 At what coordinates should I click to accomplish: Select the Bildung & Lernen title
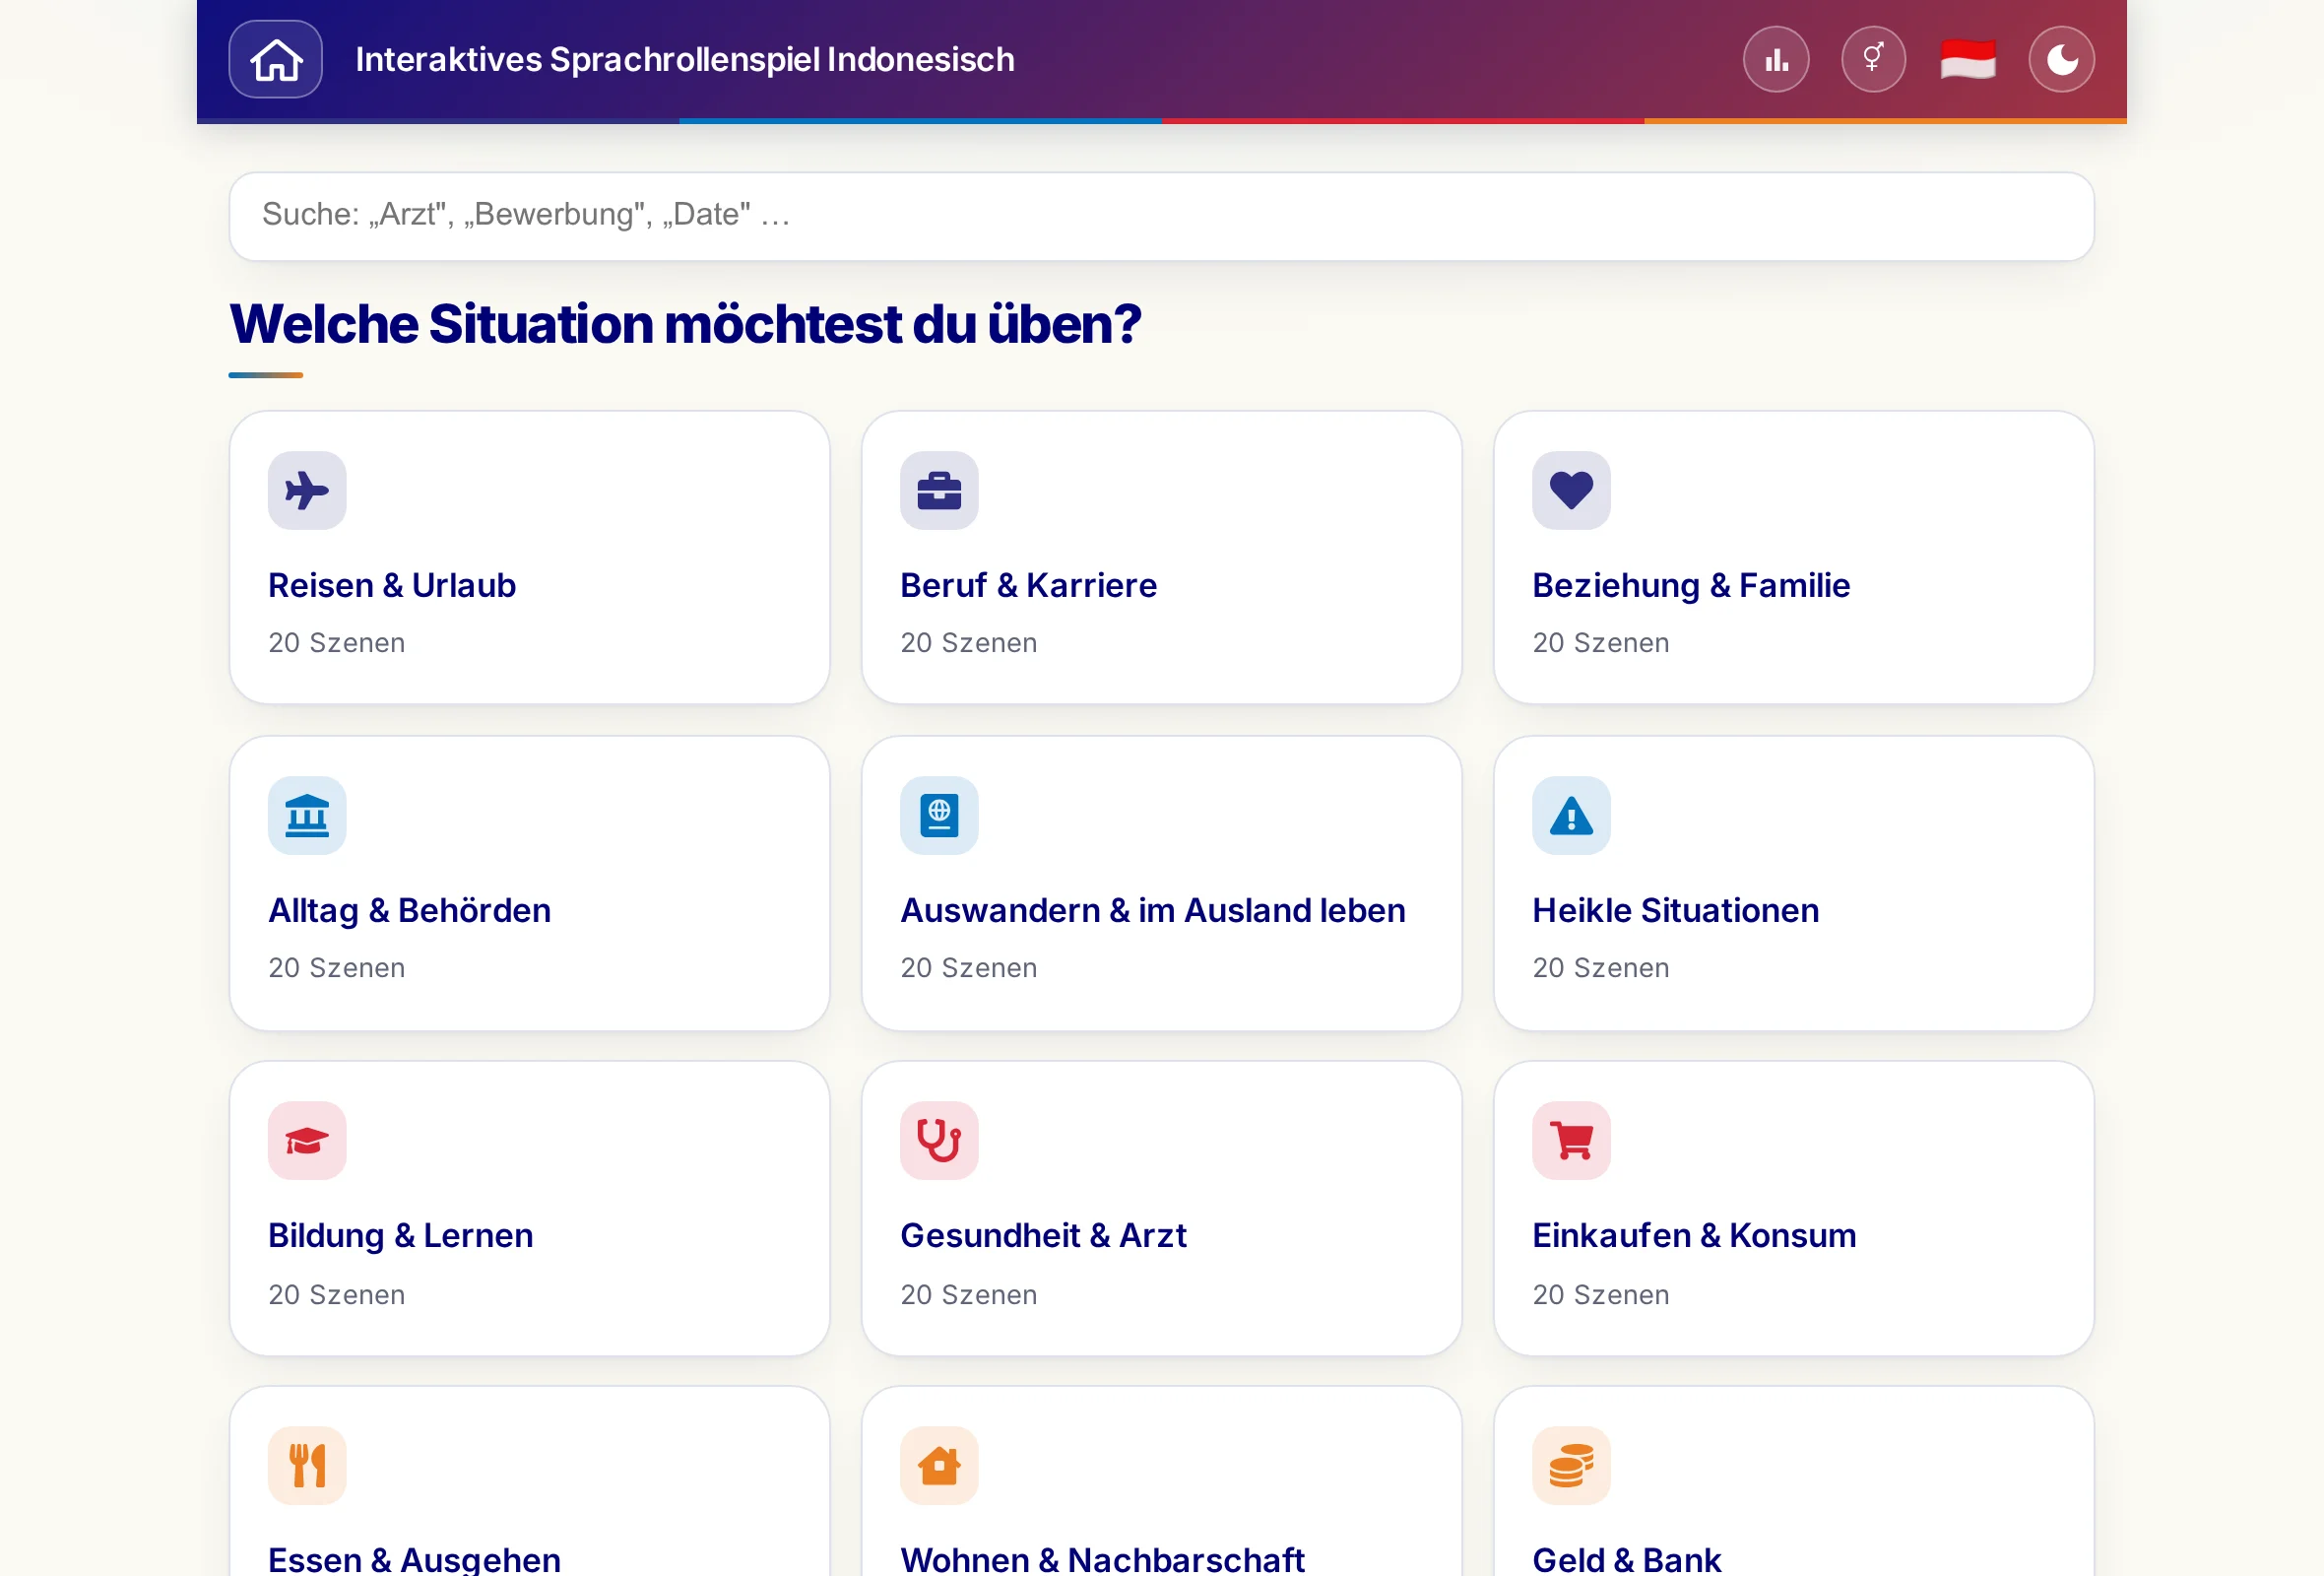(x=400, y=1236)
